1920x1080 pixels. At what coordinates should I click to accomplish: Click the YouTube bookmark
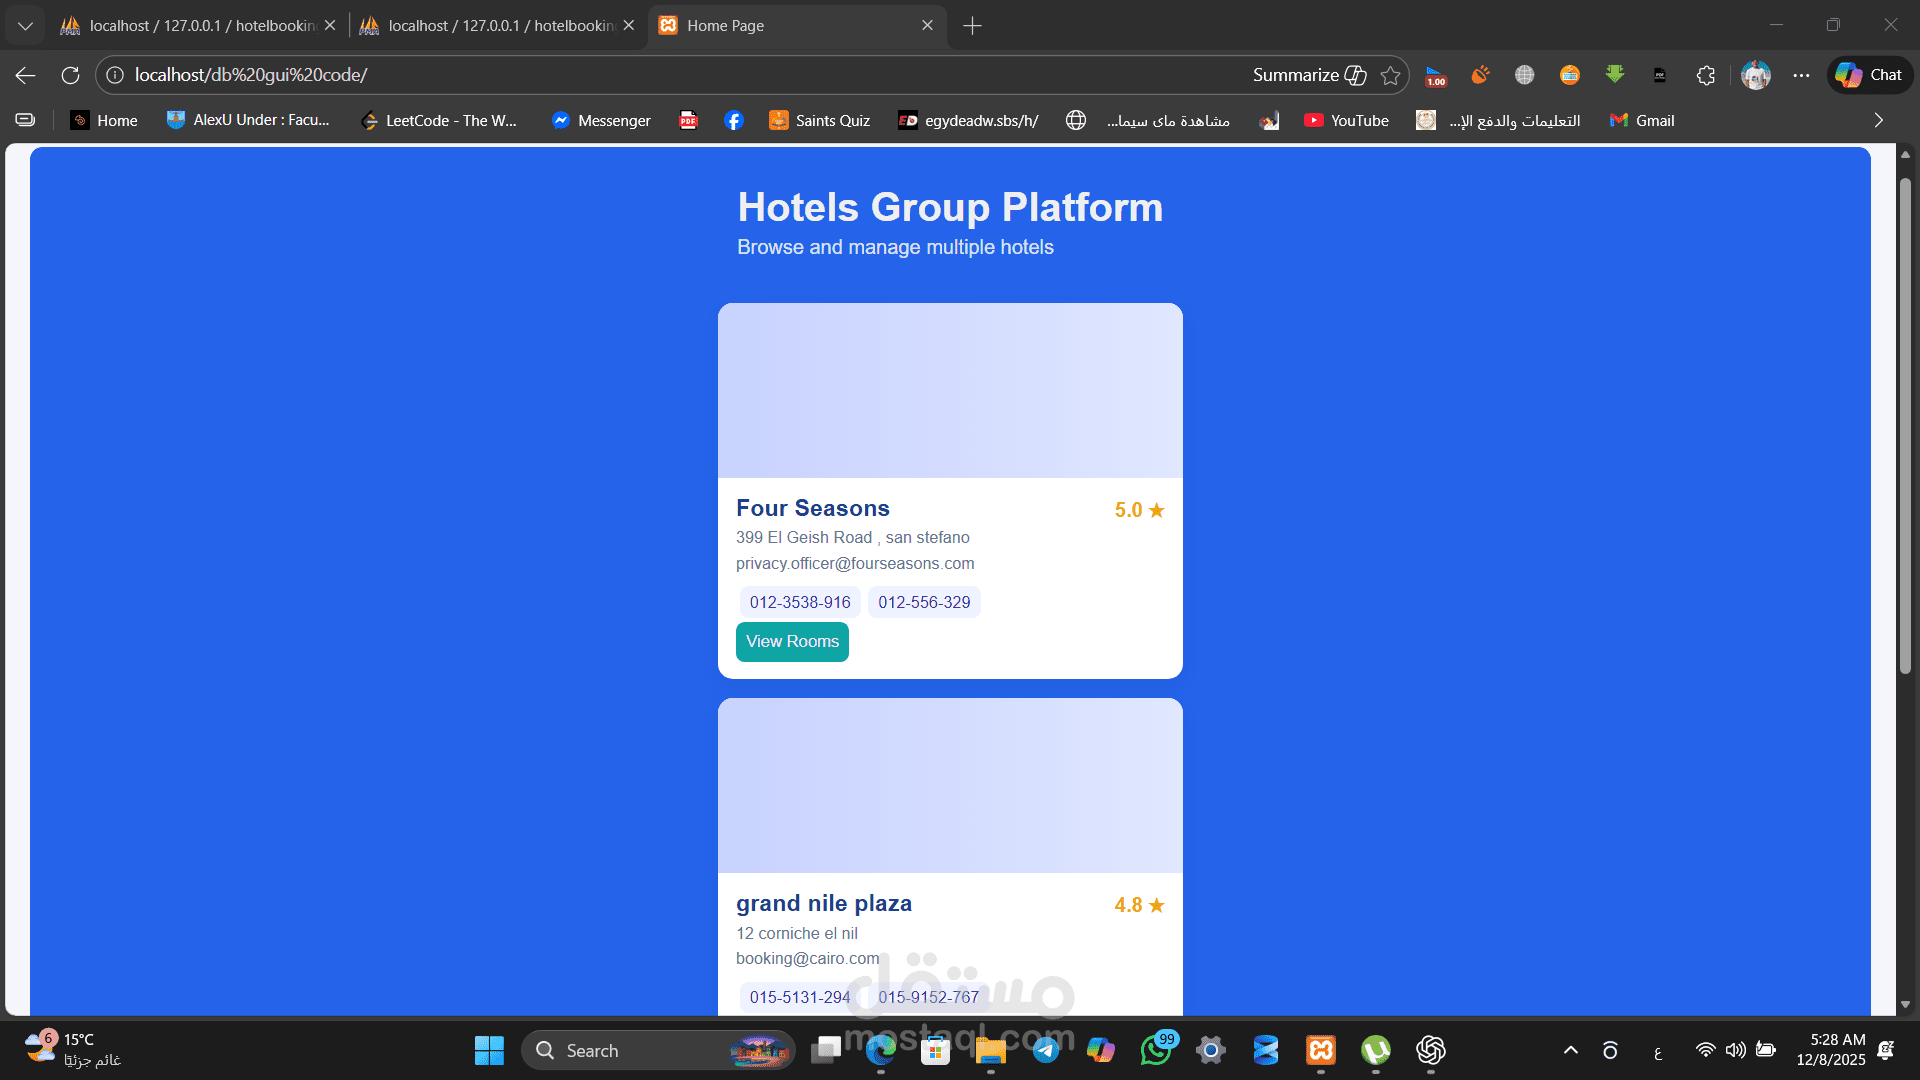tap(1346, 120)
